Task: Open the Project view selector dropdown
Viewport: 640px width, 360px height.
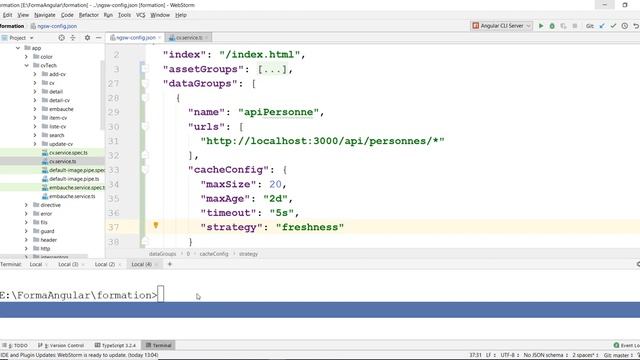Action: pos(18,38)
